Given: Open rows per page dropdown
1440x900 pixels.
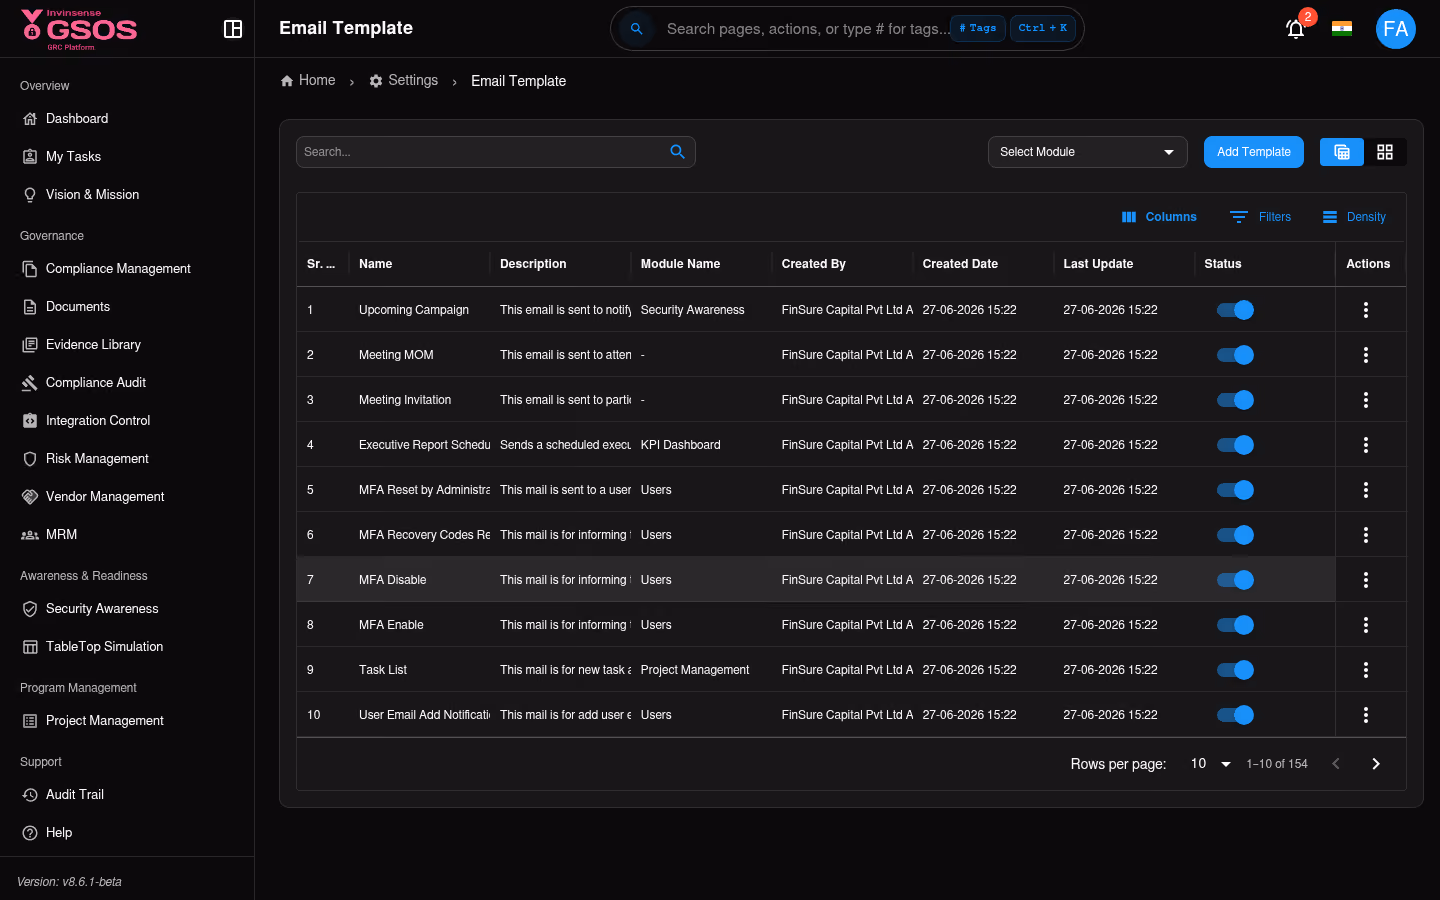Looking at the screenshot, I should coord(1210,764).
